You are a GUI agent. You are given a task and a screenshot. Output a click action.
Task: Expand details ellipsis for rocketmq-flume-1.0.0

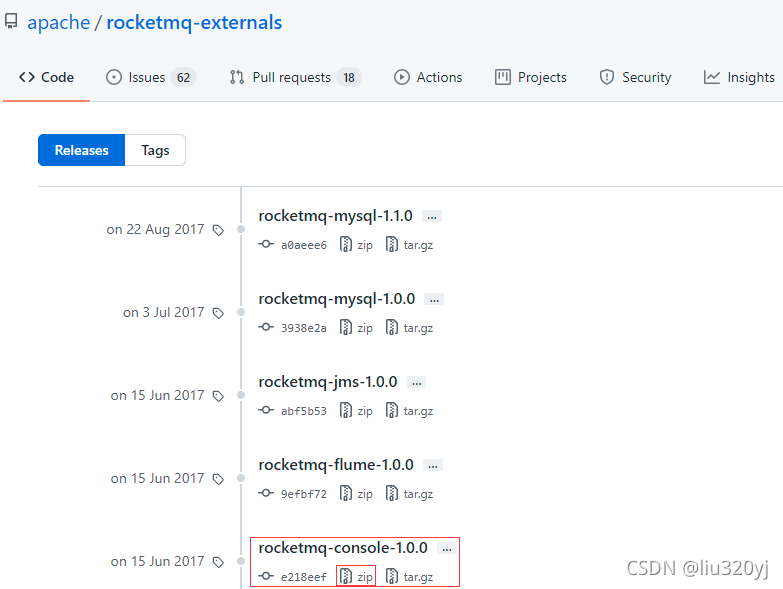pyautogui.click(x=433, y=465)
